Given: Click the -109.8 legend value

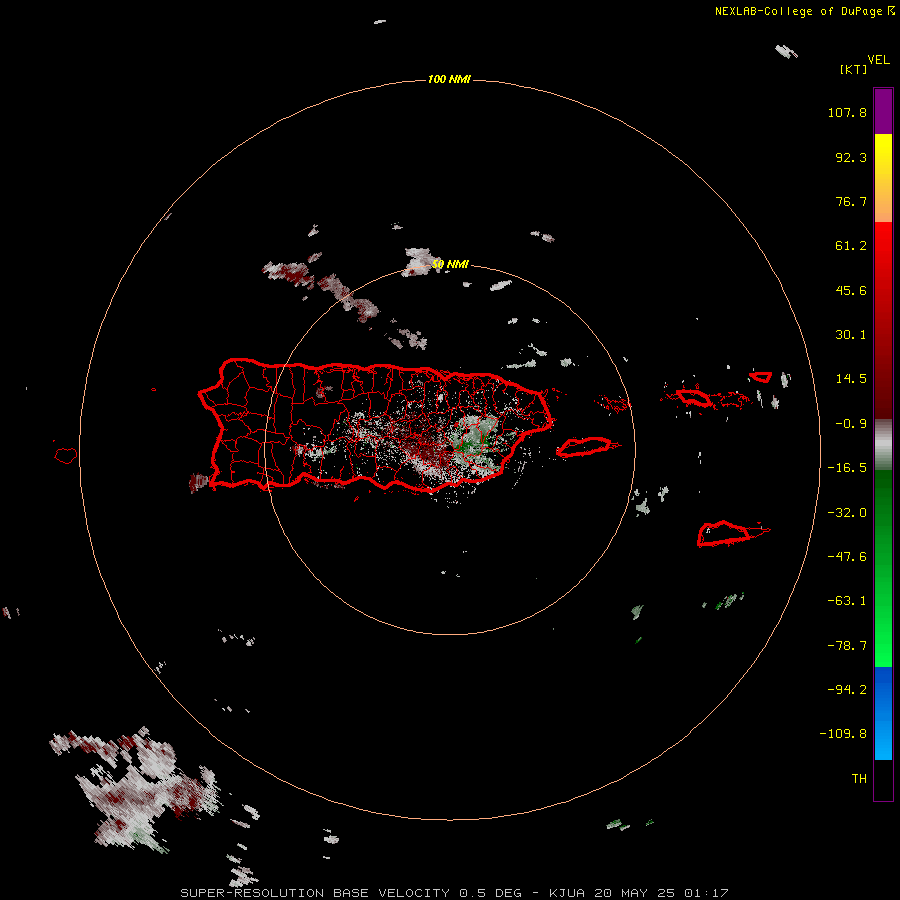Looking at the screenshot, I should tap(843, 734).
